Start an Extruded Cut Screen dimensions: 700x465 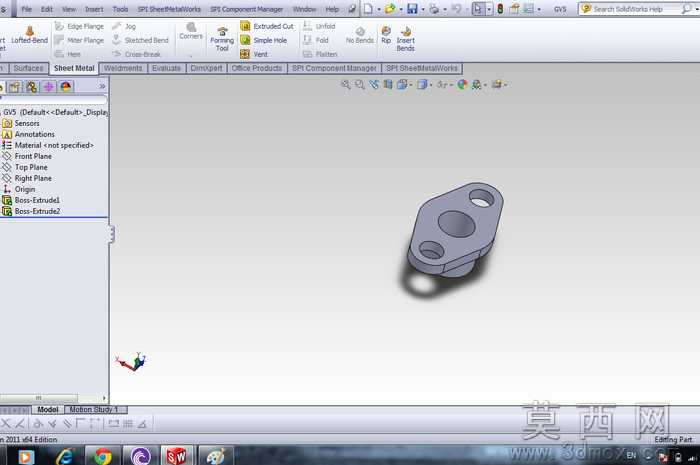(267, 26)
